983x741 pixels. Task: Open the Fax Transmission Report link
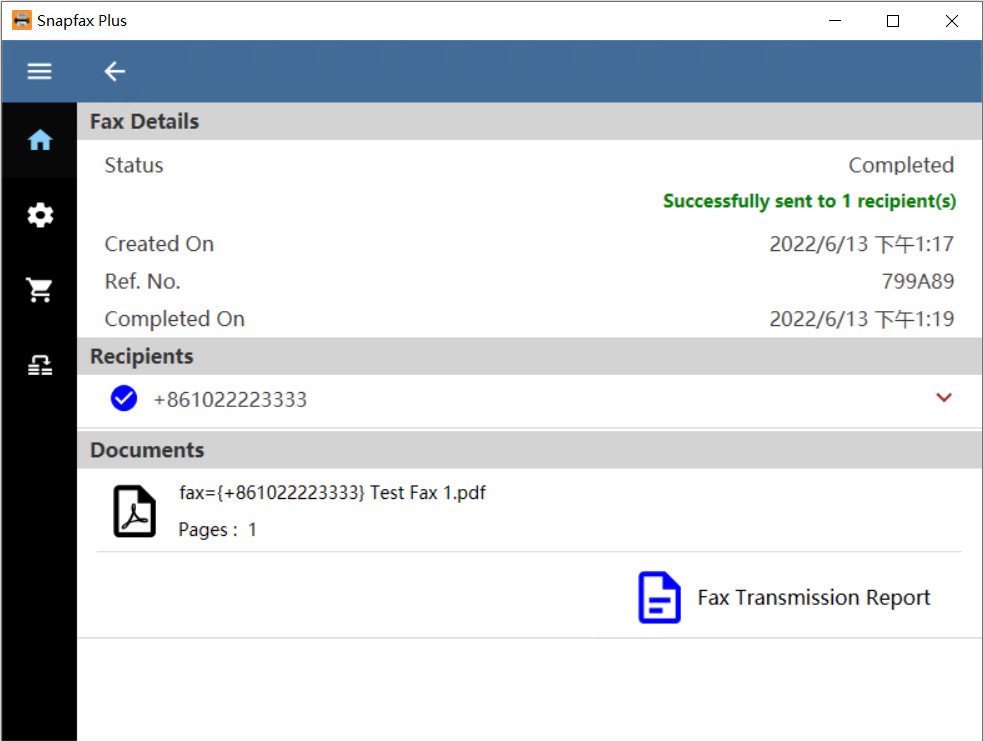[813, 598]
